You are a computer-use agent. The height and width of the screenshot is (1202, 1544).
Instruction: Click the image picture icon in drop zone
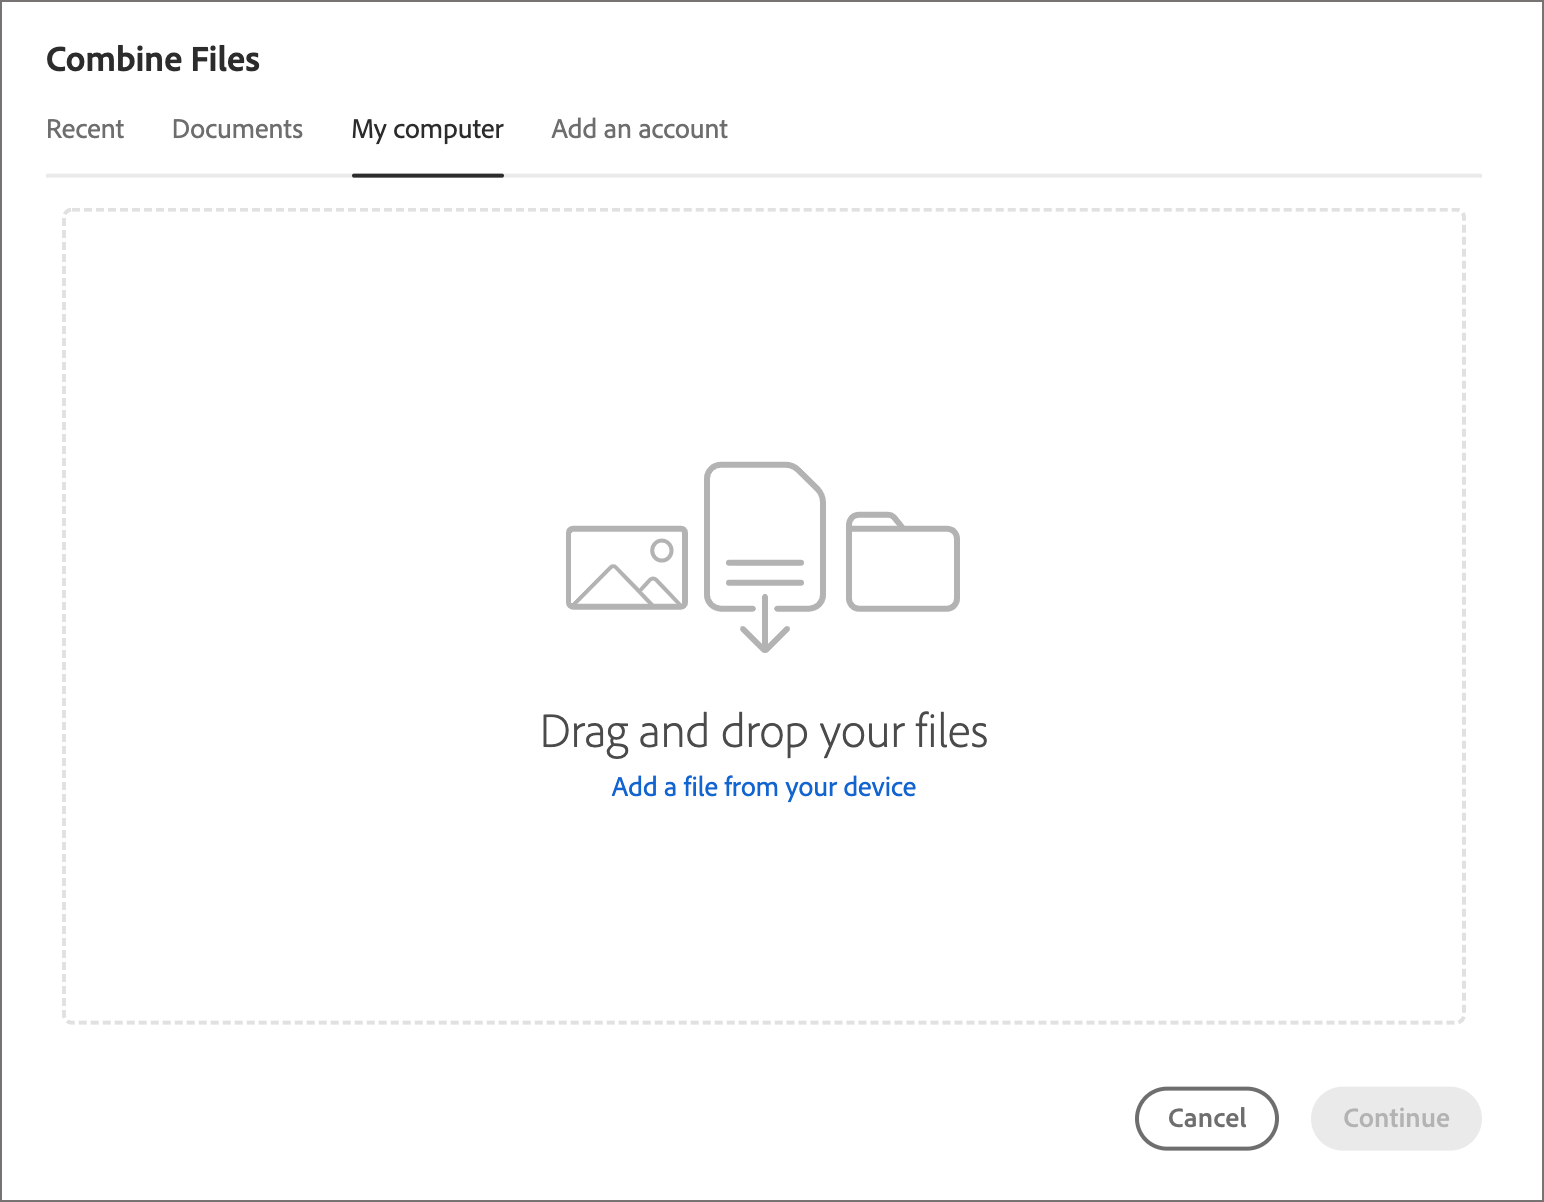click(627, 568)
